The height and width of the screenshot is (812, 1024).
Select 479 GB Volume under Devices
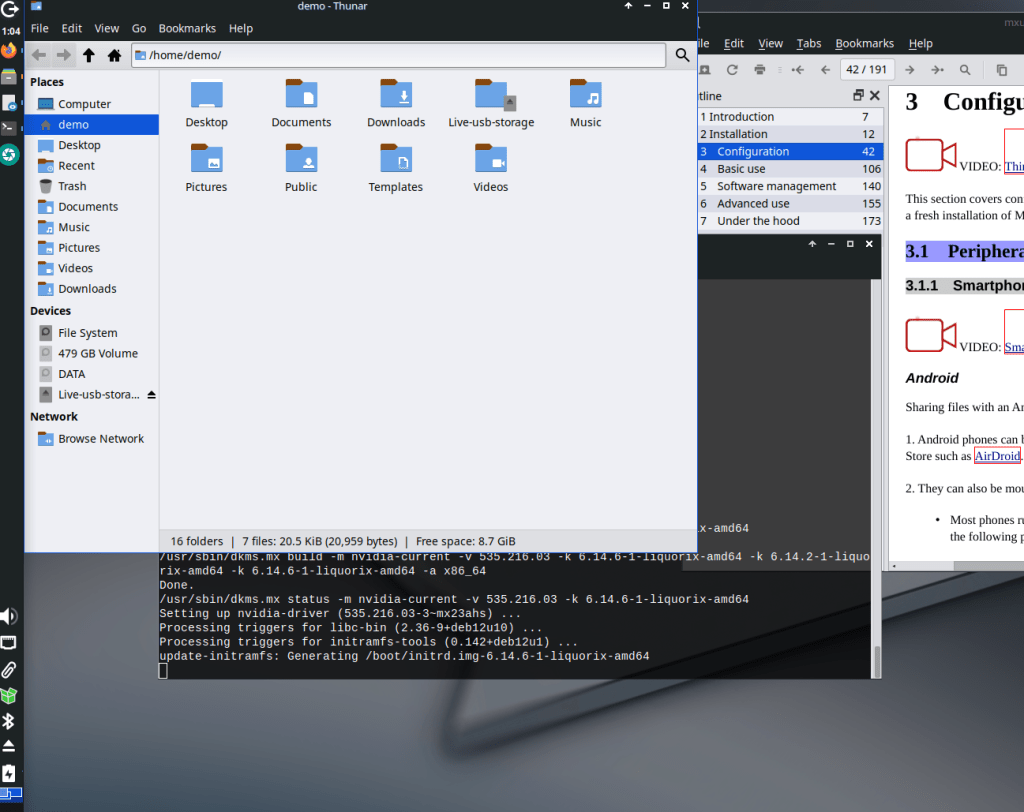97,353
